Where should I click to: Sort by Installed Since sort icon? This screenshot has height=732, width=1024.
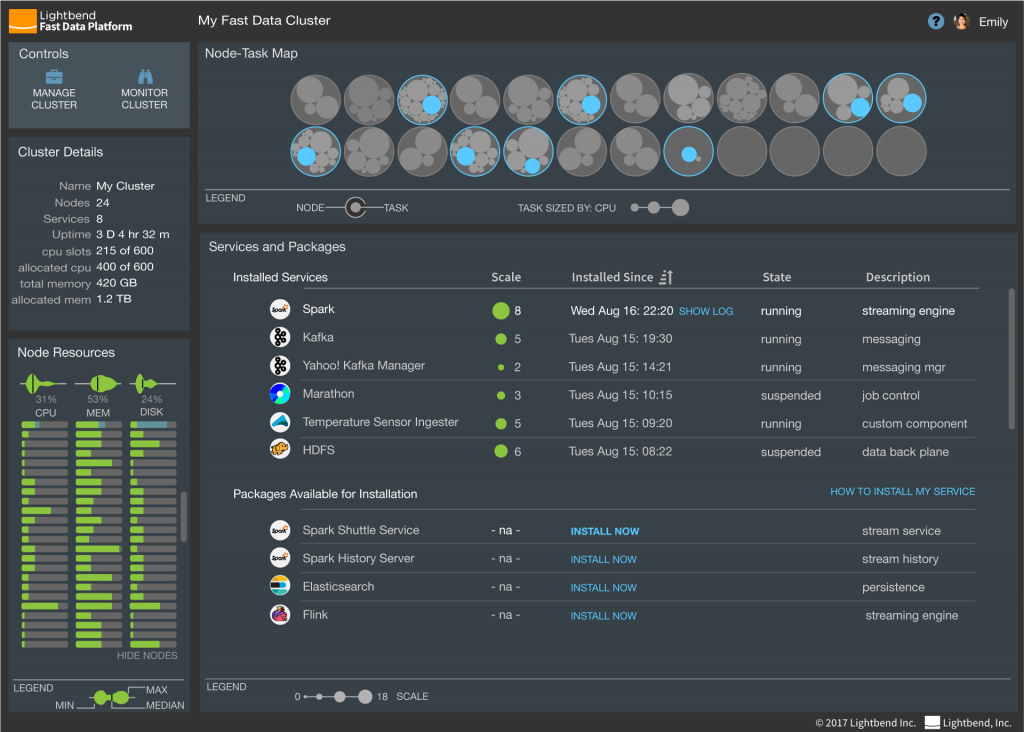[666, 278]
